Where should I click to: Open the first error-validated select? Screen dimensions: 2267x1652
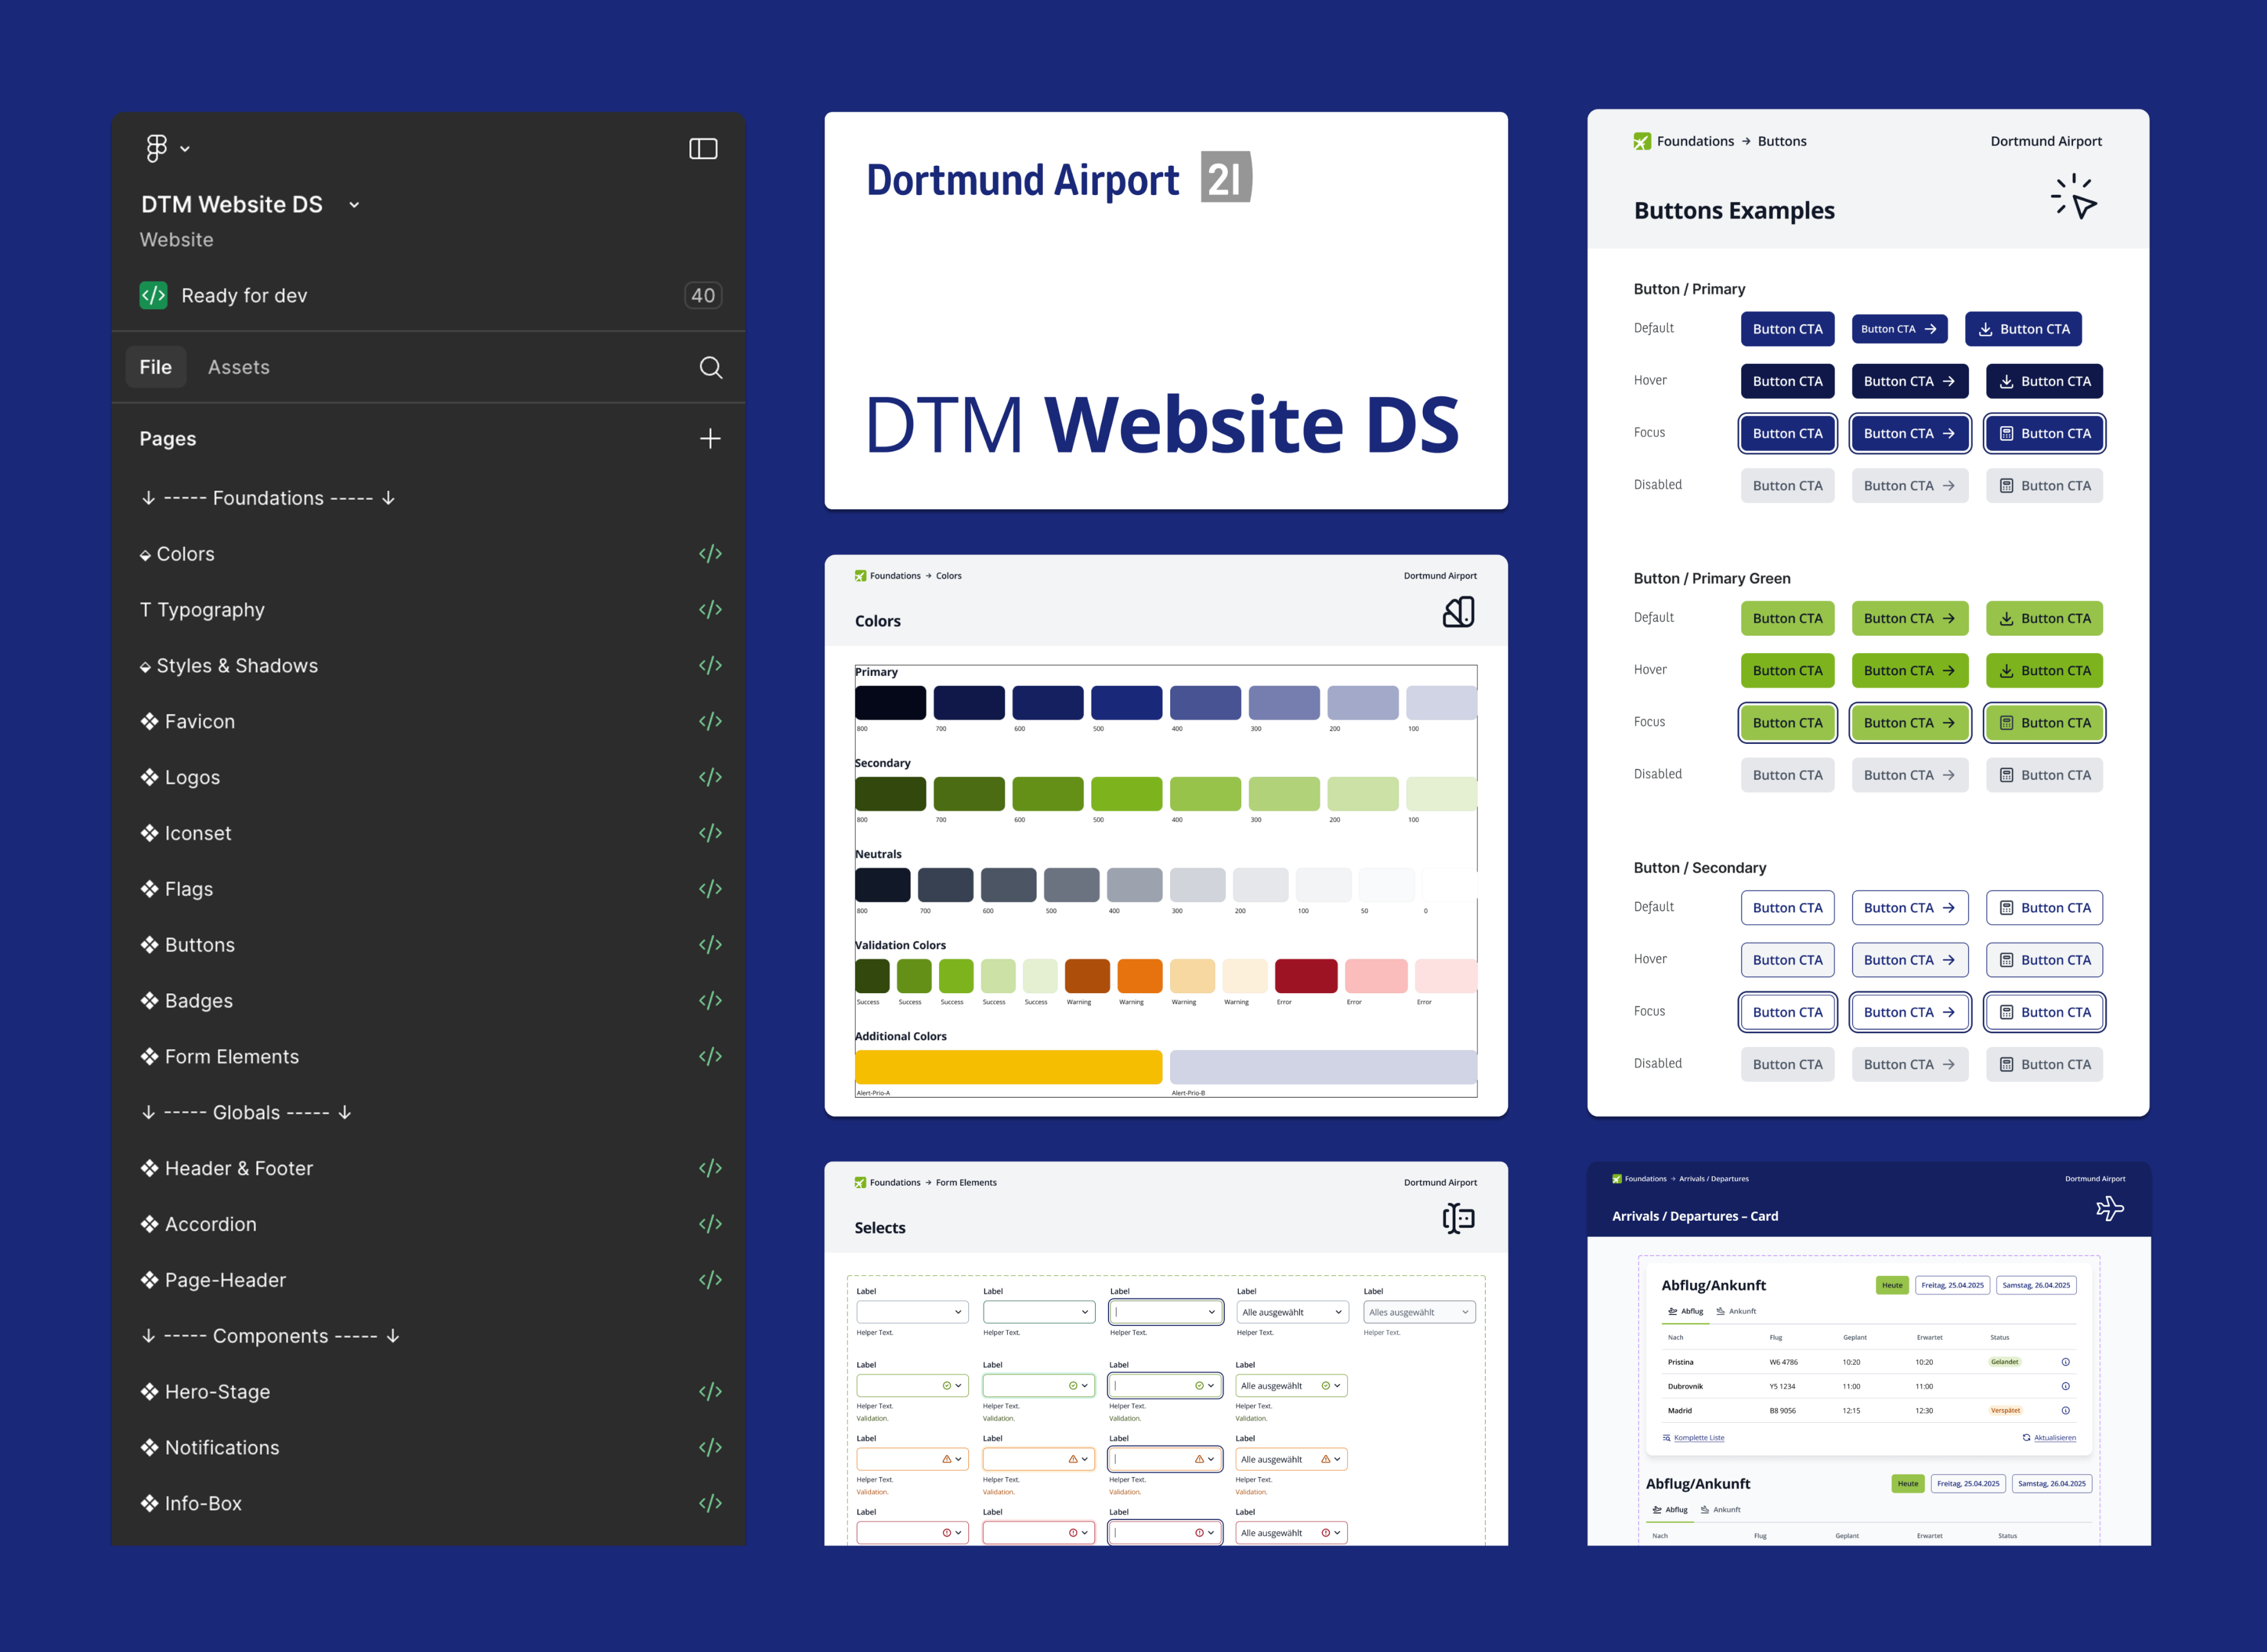coord(912,1533)
